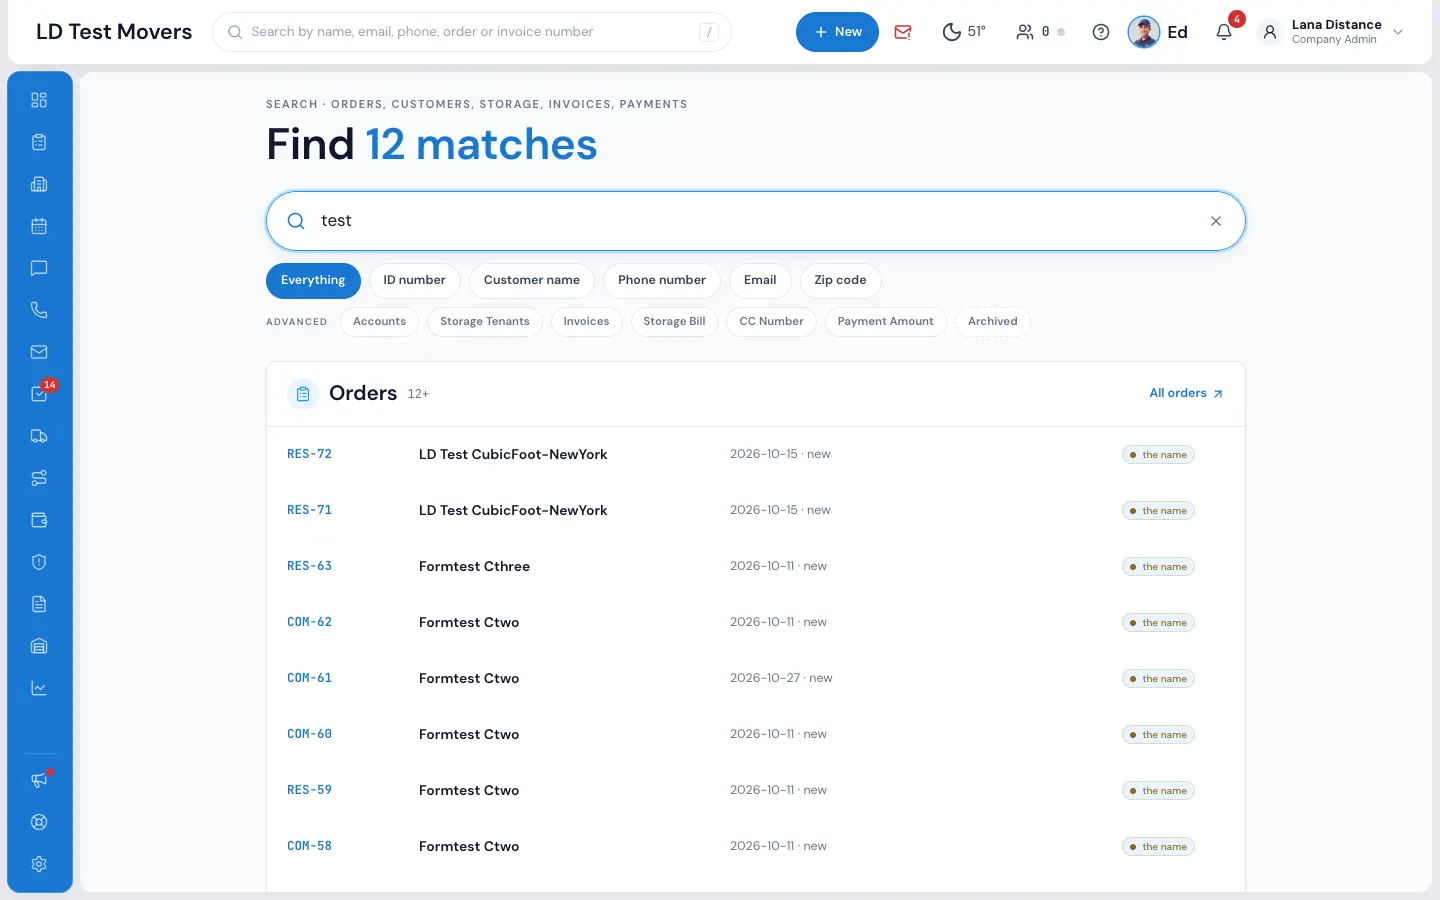Open the truck dispatch icon in sidebar
Screen dimensions: 1440x900
pyautogui.click(x=39, y=436)
